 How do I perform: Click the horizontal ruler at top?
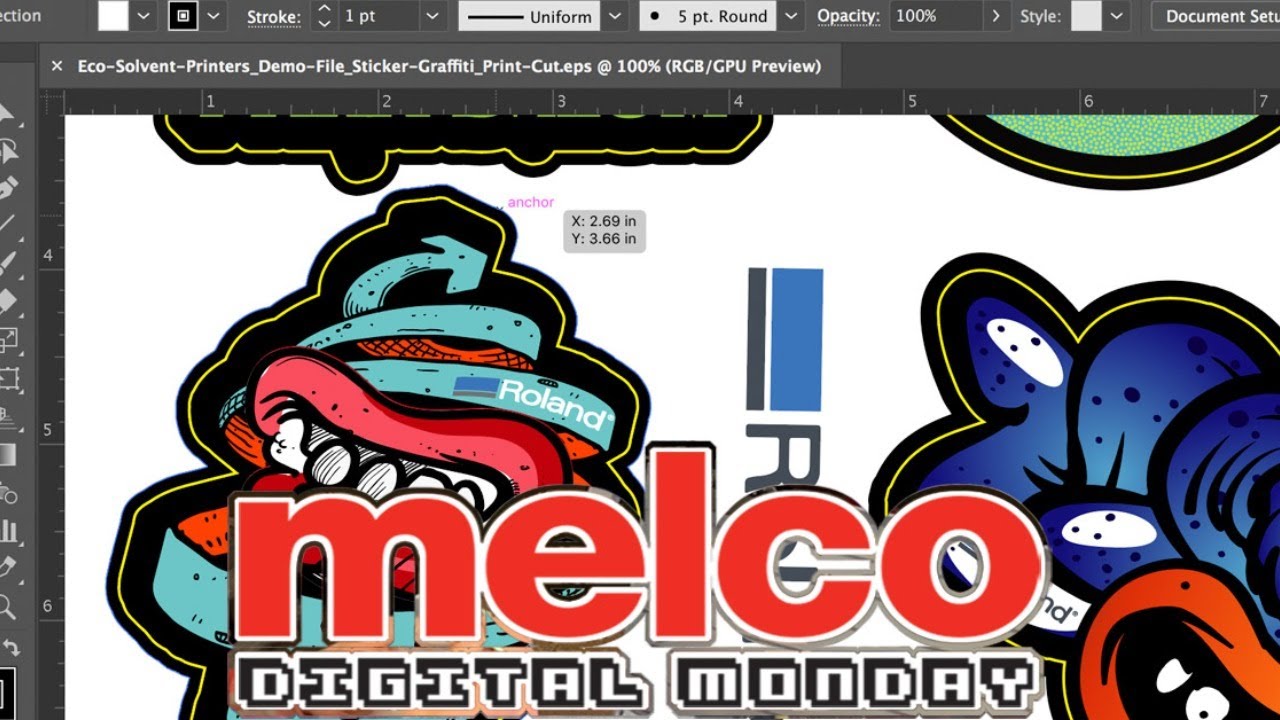(672, 101)
